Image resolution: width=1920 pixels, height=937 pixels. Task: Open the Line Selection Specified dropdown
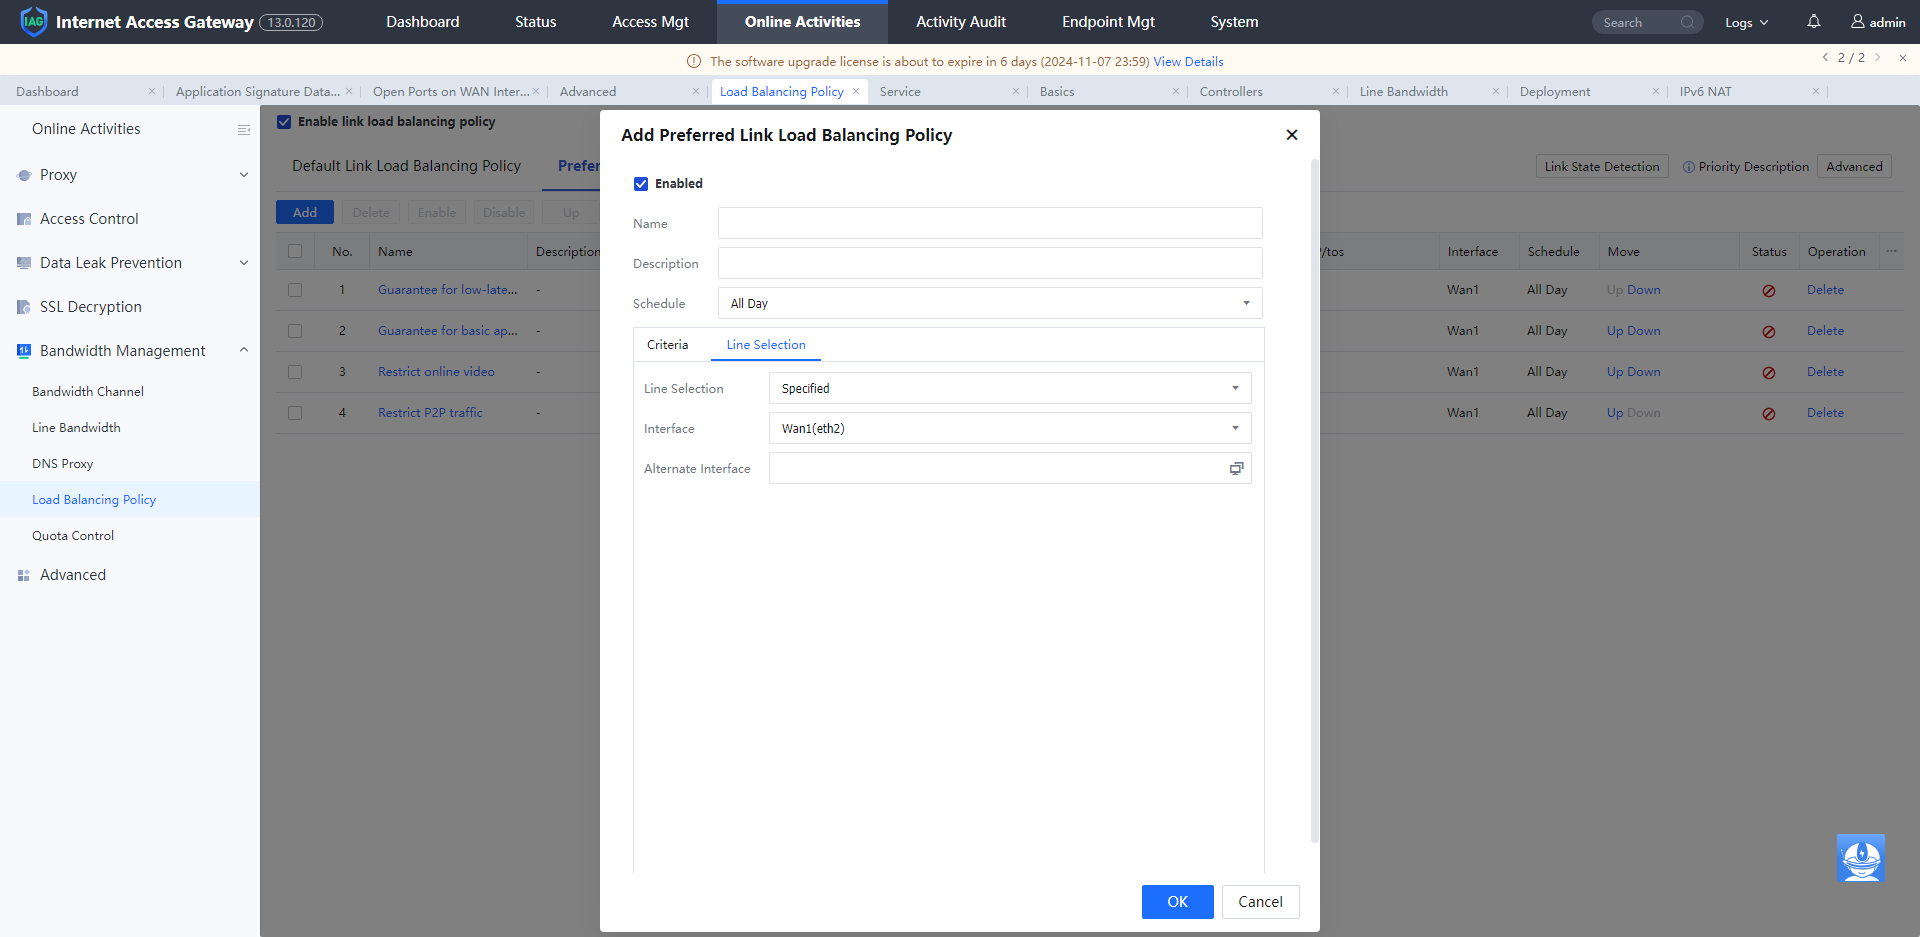[1009, 388]
